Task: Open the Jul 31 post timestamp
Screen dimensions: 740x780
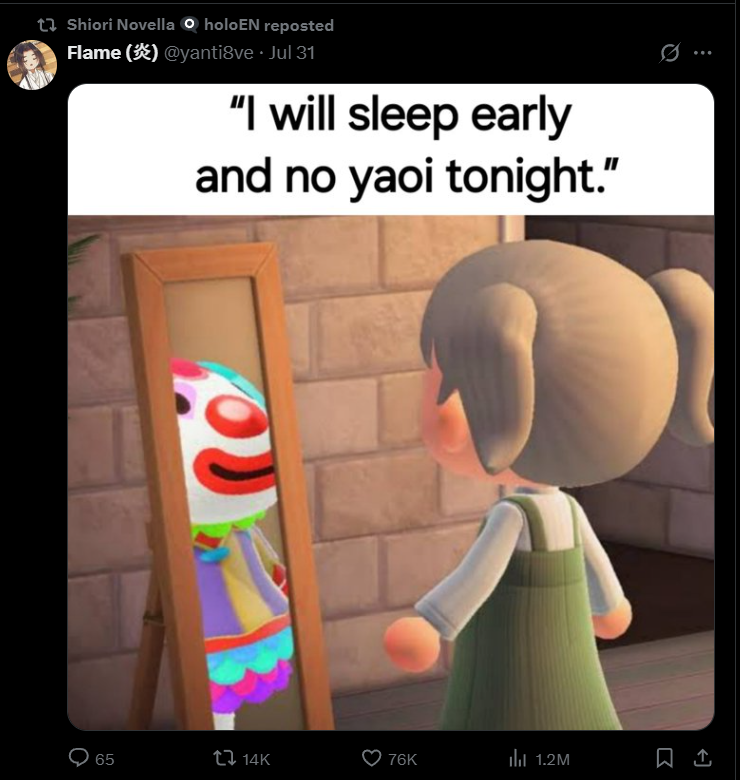Action: click(291, 53)
